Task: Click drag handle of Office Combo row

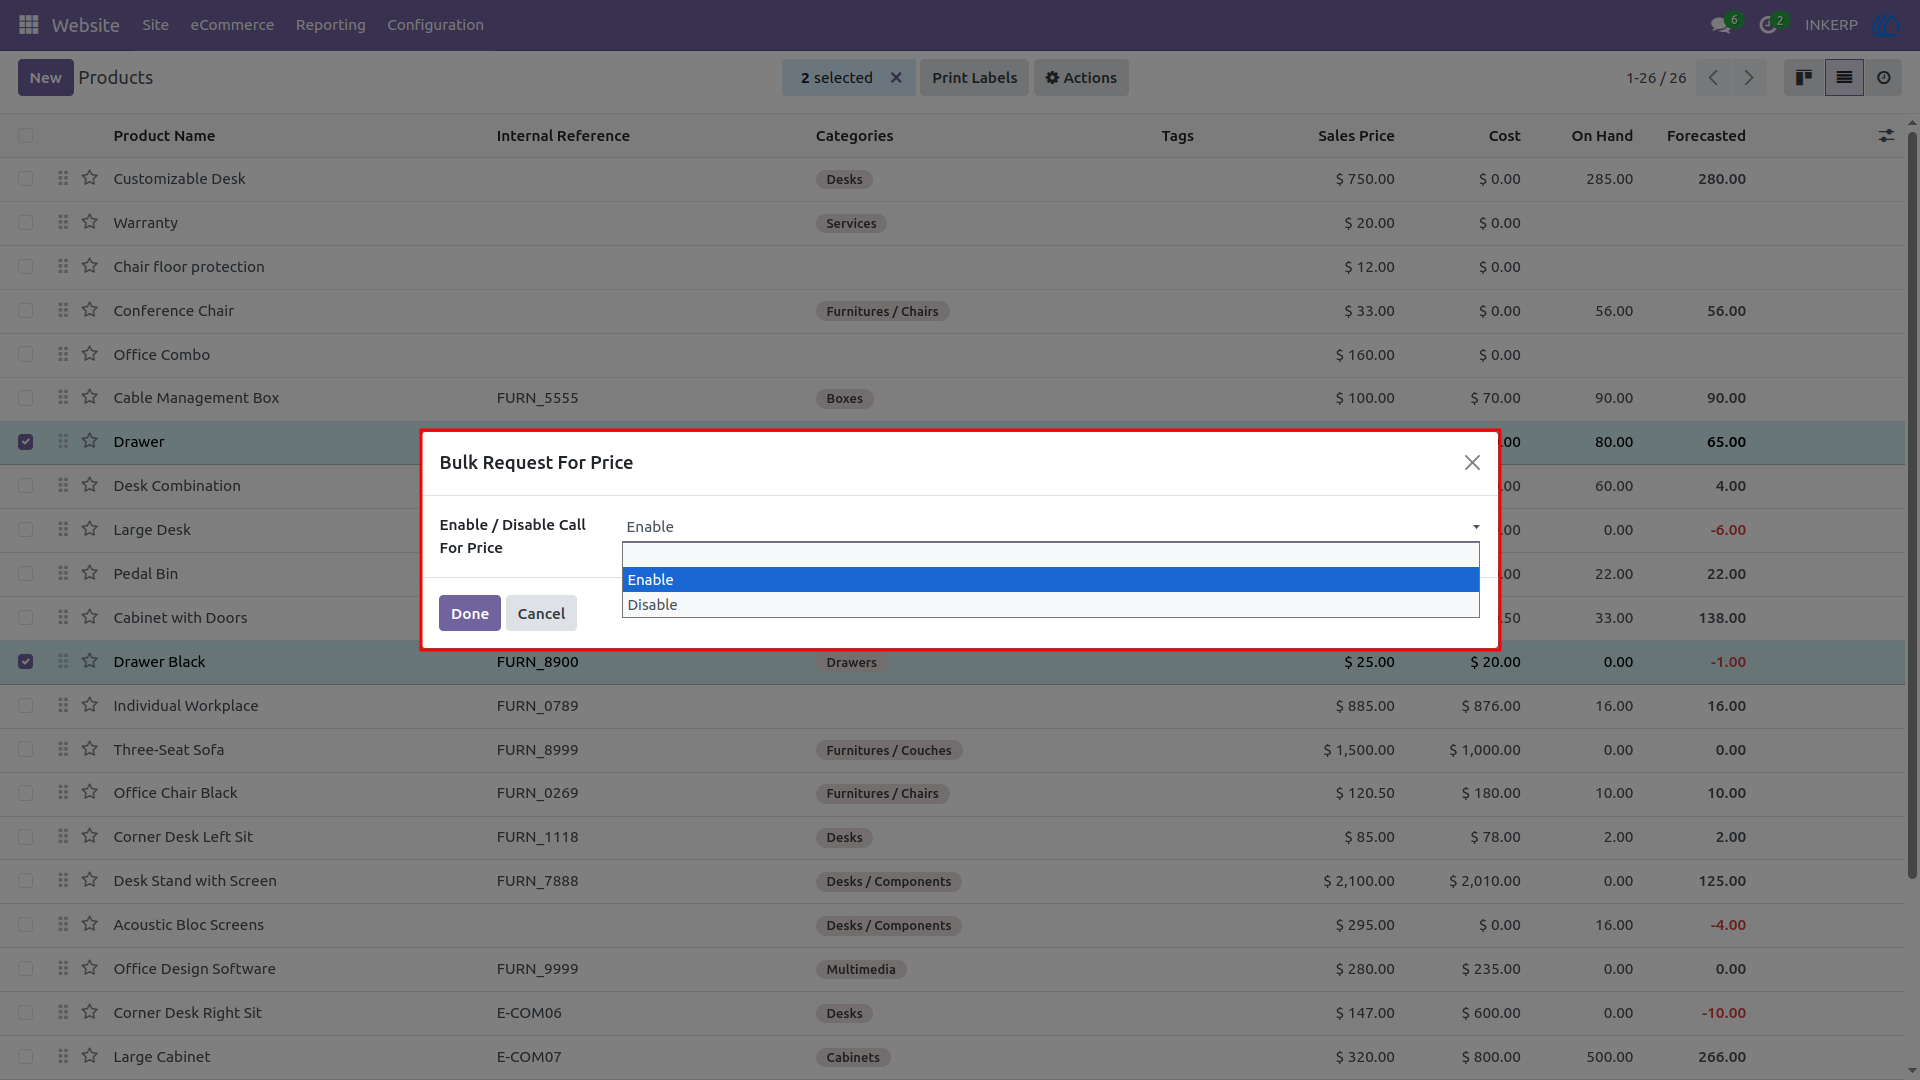Action: tap(63, 354)
